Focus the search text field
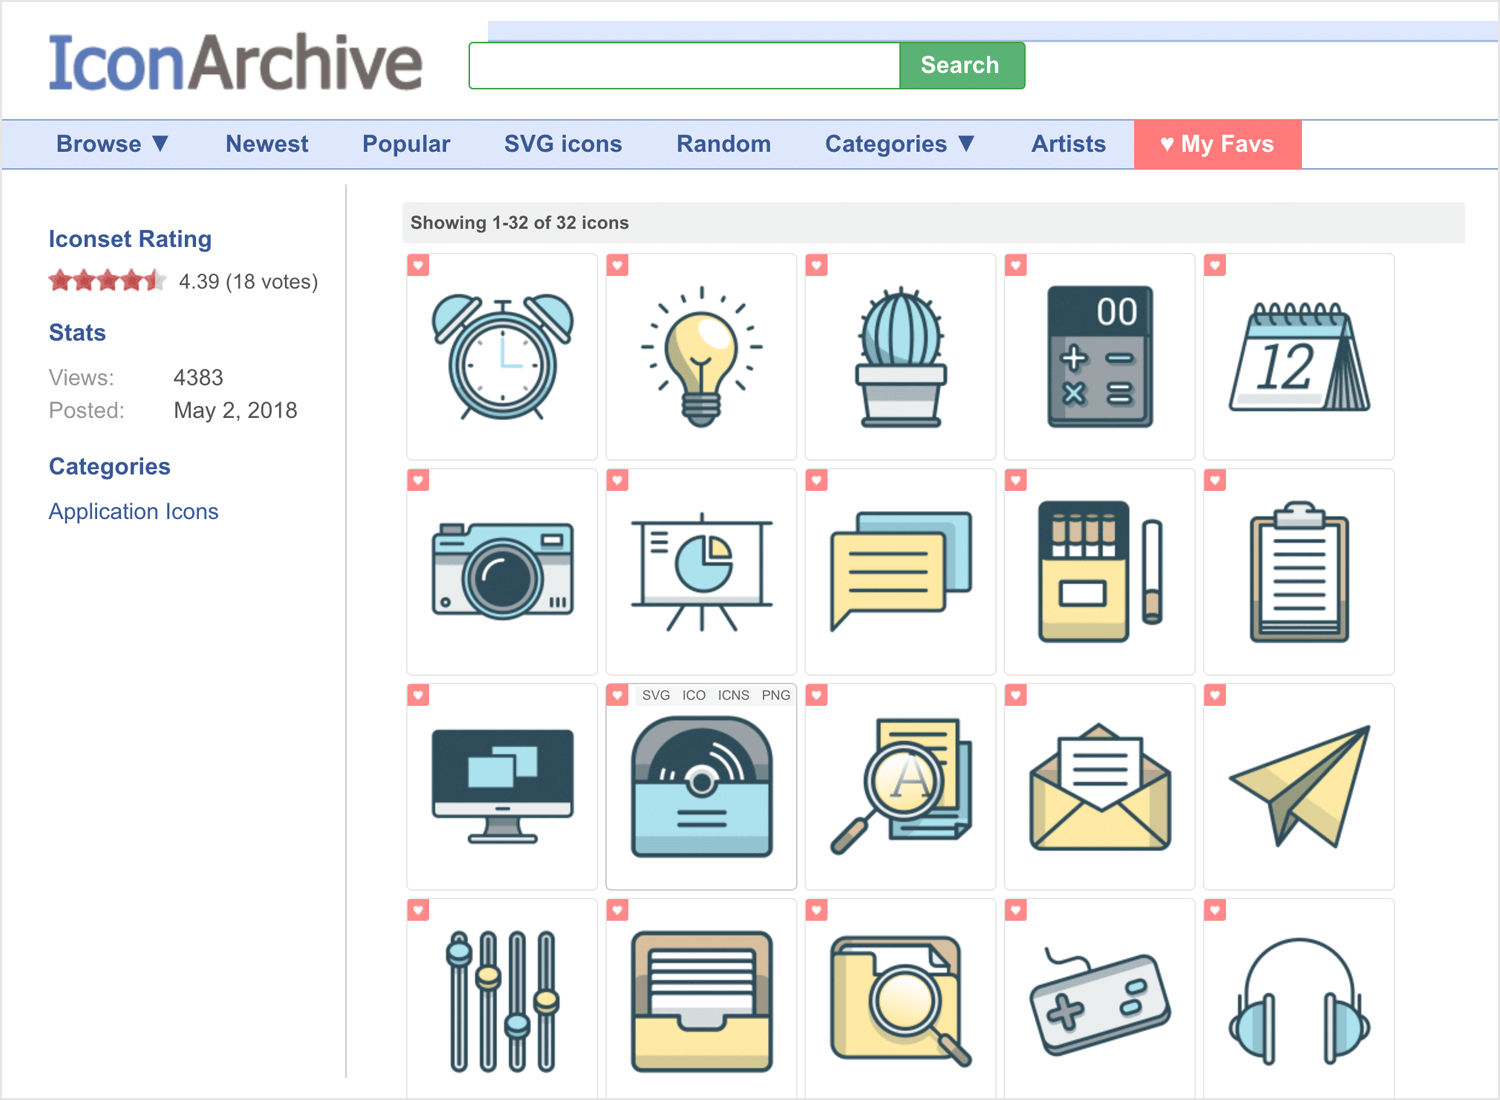 [x=685, y=65]
